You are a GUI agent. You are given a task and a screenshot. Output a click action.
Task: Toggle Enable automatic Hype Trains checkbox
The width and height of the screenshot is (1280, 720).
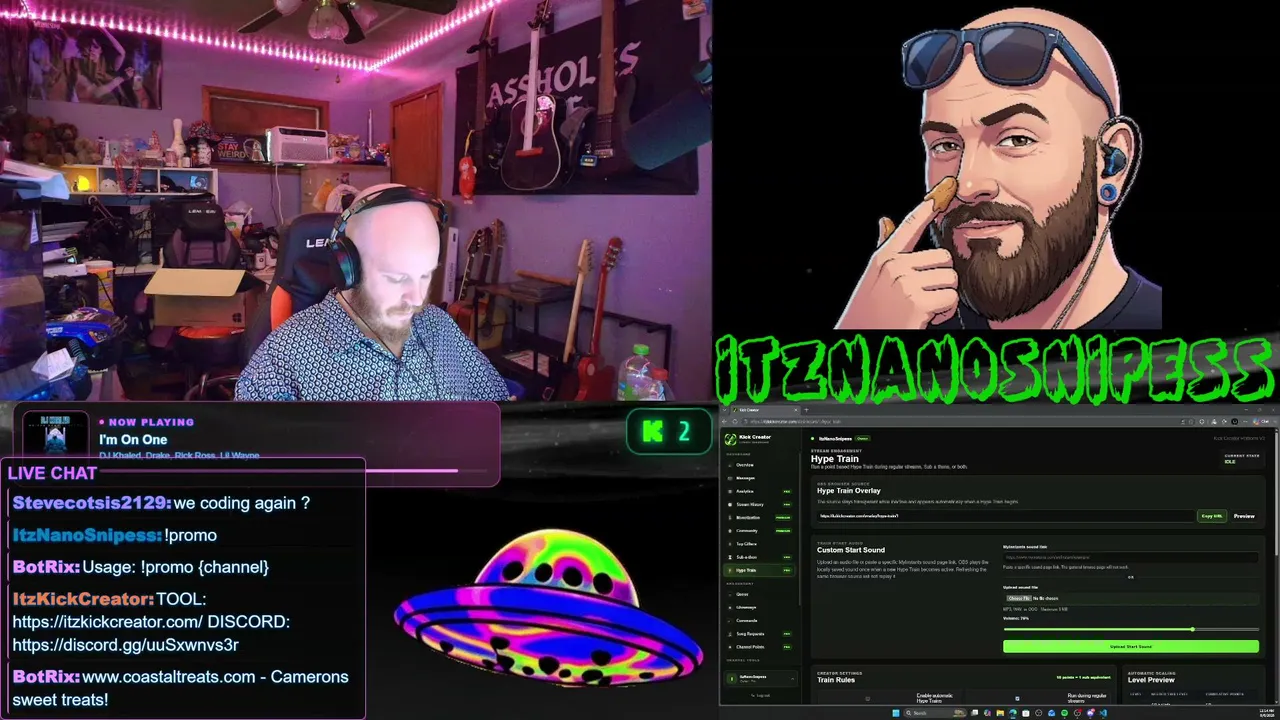(867, 698)
